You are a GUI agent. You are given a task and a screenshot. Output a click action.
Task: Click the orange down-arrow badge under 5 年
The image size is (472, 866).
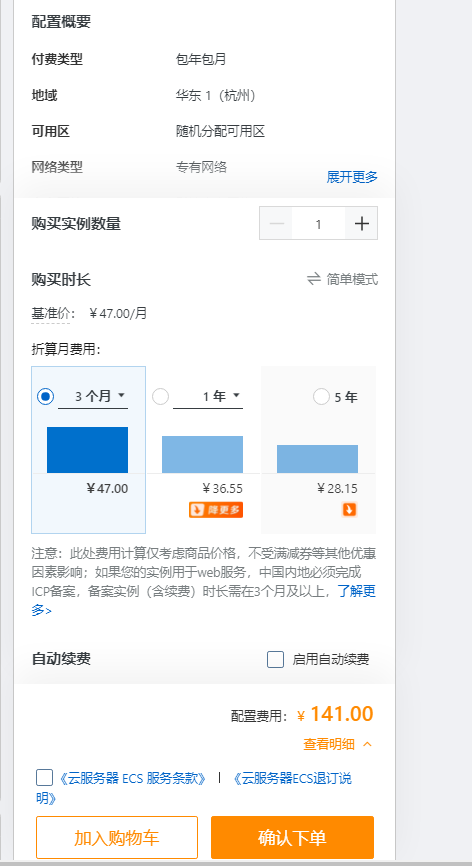coord(349,510)
